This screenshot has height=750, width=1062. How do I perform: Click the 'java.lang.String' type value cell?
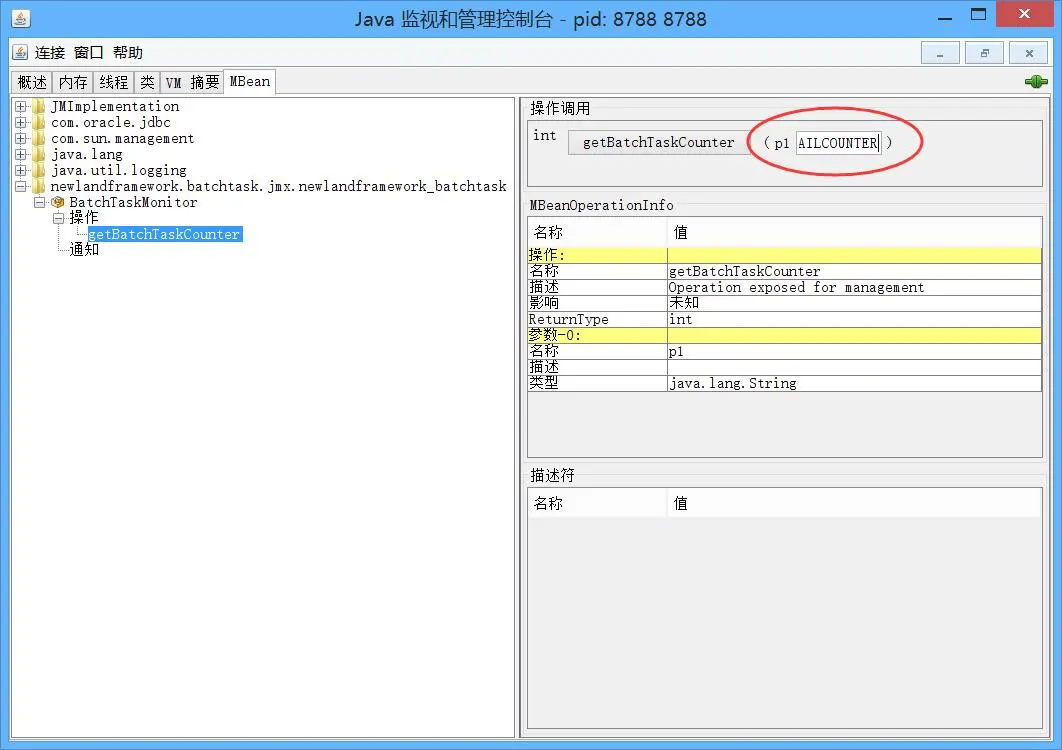pos(854,383)
